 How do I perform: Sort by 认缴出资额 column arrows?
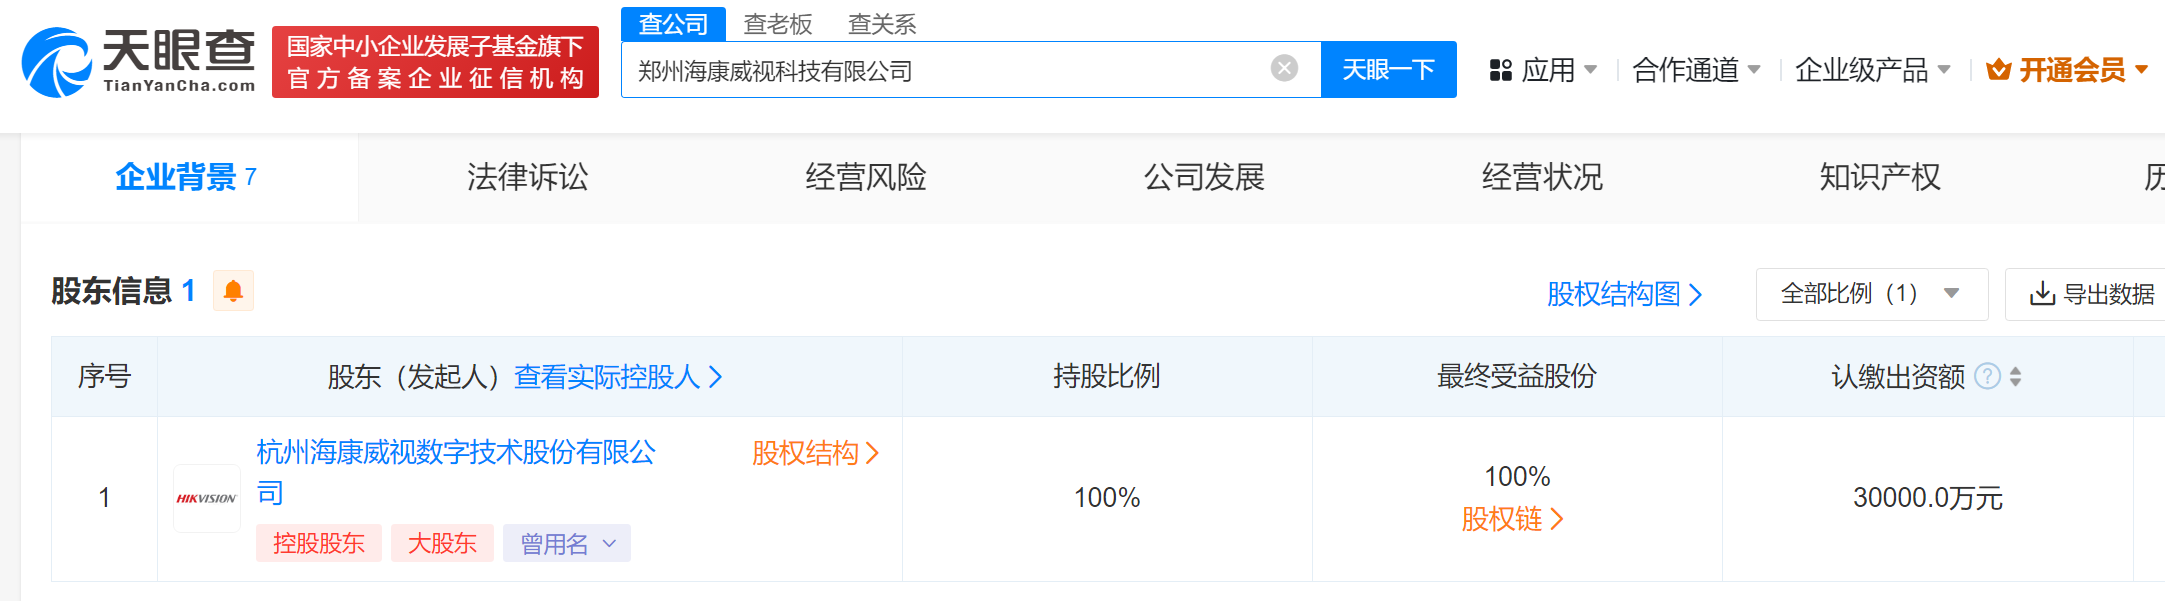pyautogui.click(x=2015, y=376)
